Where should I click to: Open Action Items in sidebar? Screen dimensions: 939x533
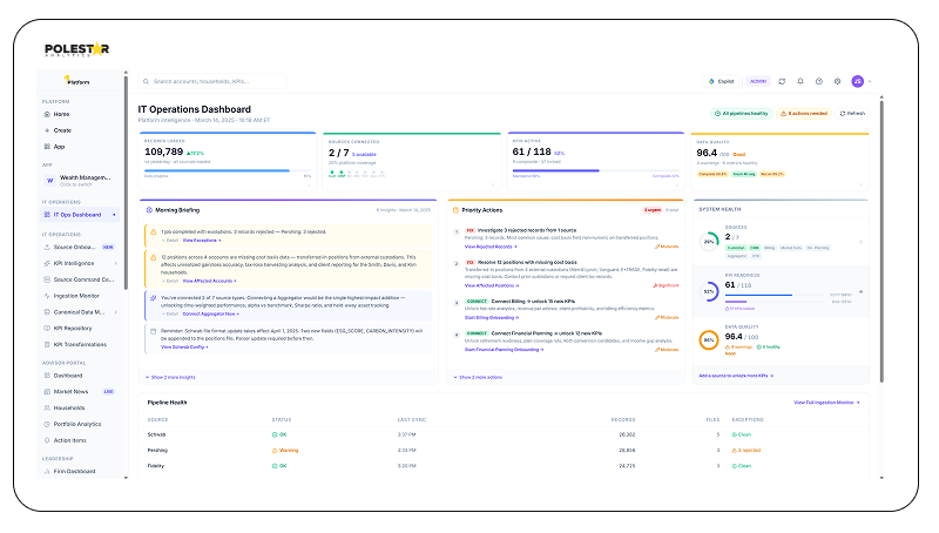[65, 440]
